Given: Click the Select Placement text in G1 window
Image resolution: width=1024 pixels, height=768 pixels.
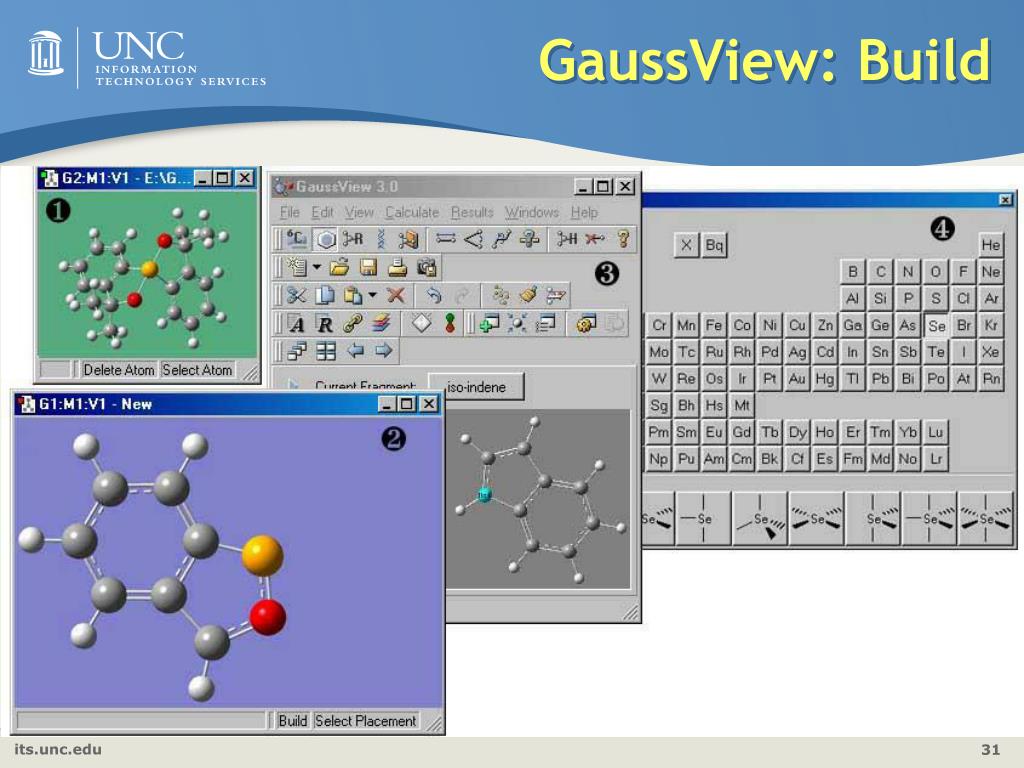Looking at the screenshot, I should pyautogui.click(x=365, y=720).
